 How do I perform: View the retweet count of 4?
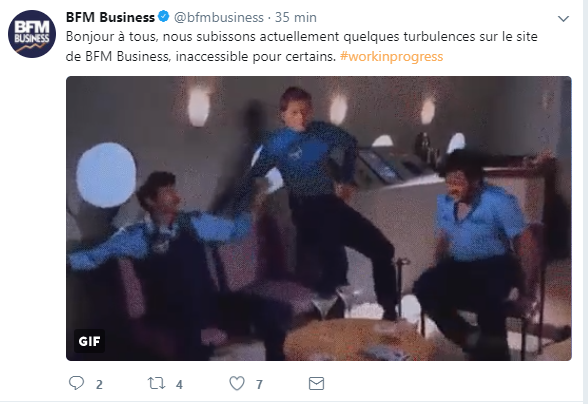point(179,384)
